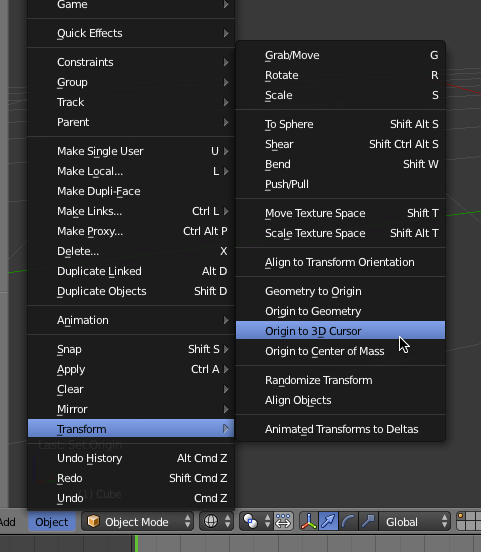
Task: Choose To Sphere entry
Action: click(341, 124)
